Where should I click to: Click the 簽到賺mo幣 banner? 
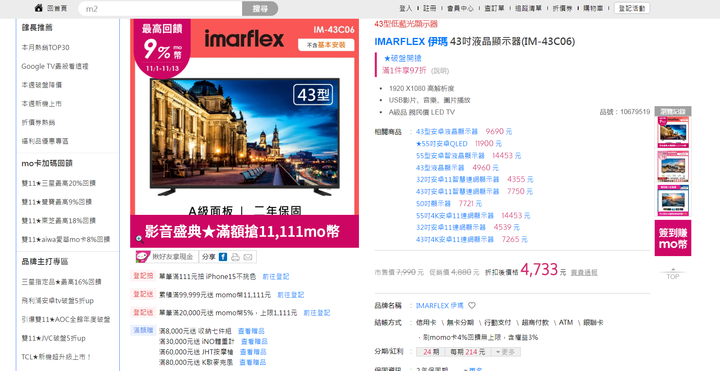click(x=673, y=238)
